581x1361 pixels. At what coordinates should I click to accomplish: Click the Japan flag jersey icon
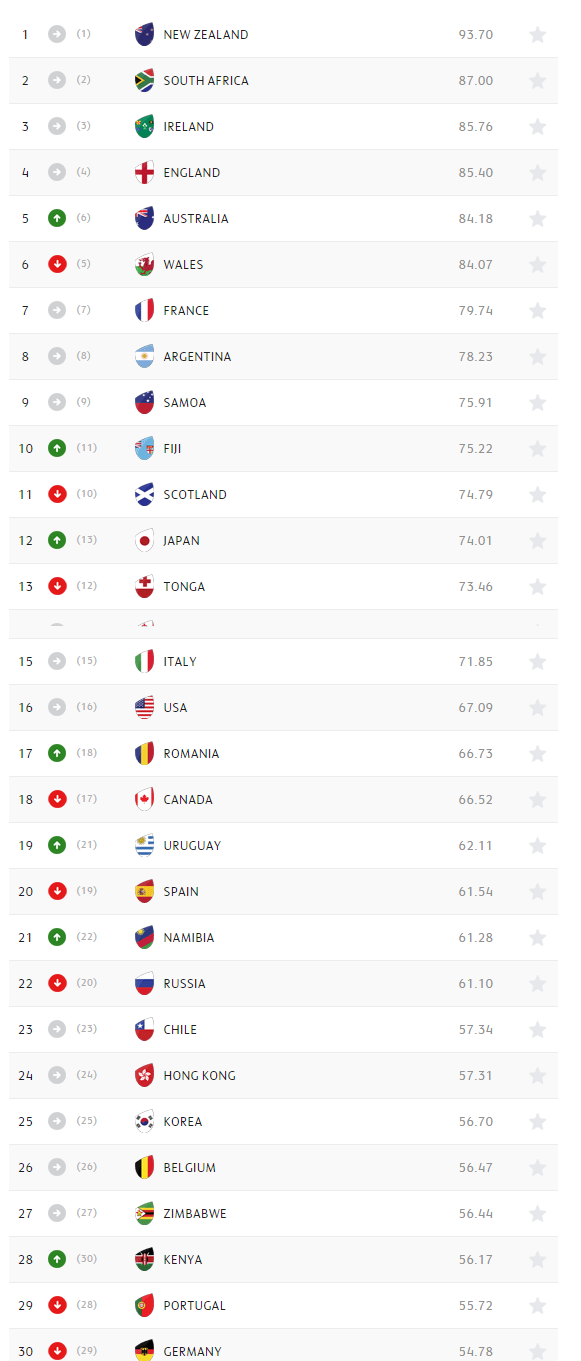tap(145, 541)
